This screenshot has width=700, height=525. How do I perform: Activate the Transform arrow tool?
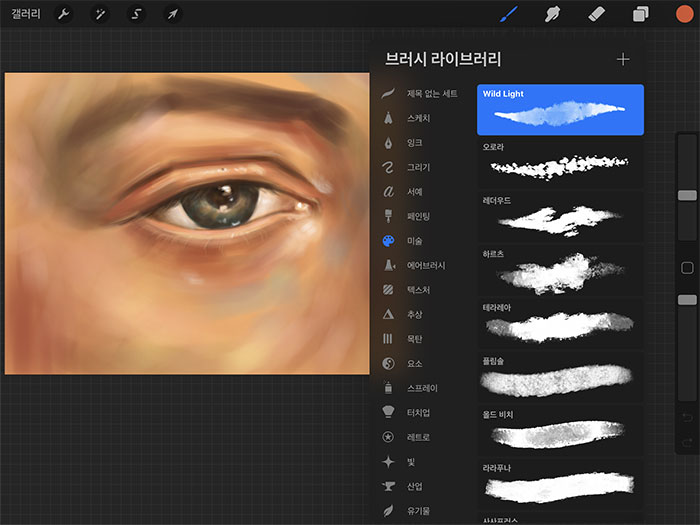[173, 14]
